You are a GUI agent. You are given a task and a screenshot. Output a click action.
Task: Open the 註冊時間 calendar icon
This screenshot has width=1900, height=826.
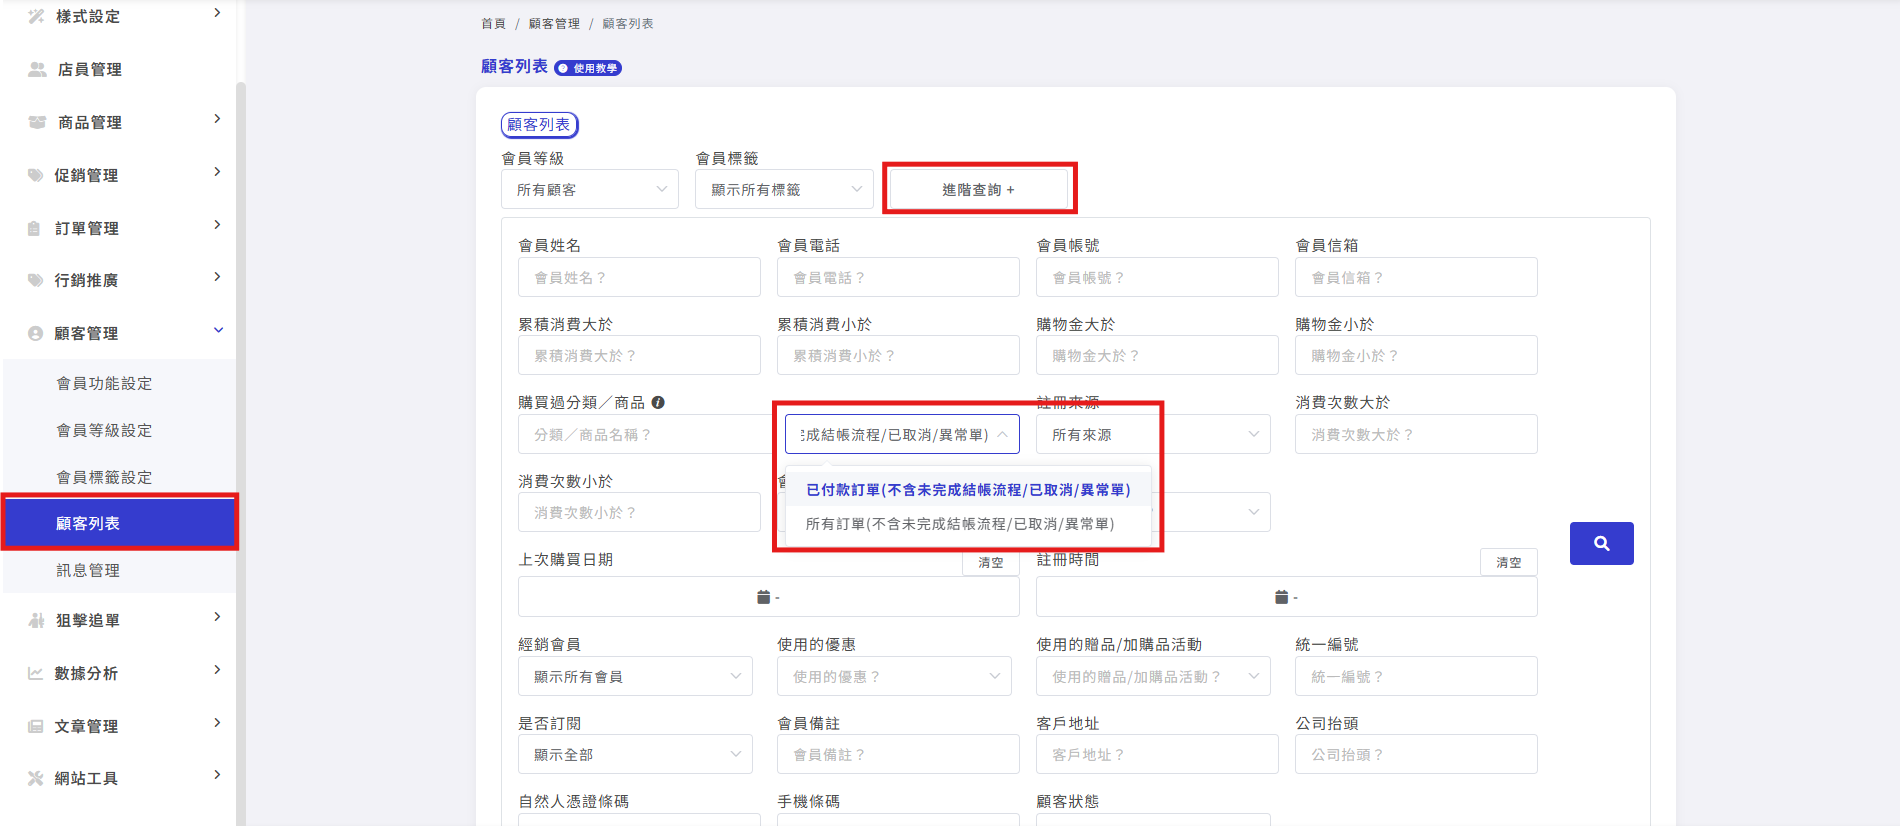[x=1281, y=597]
